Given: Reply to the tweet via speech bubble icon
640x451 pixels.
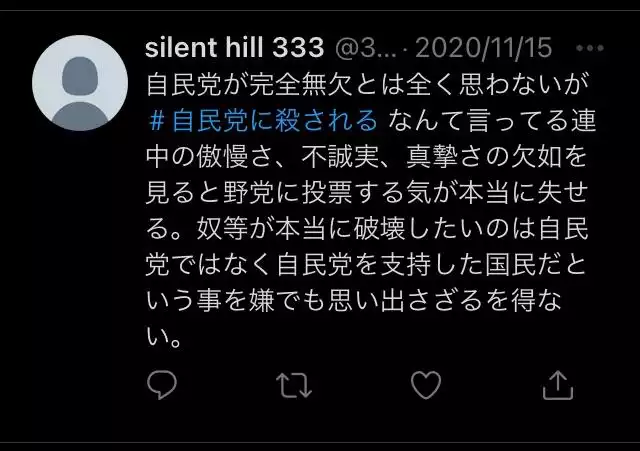Looking at the screenshot, I should (162, 384).
